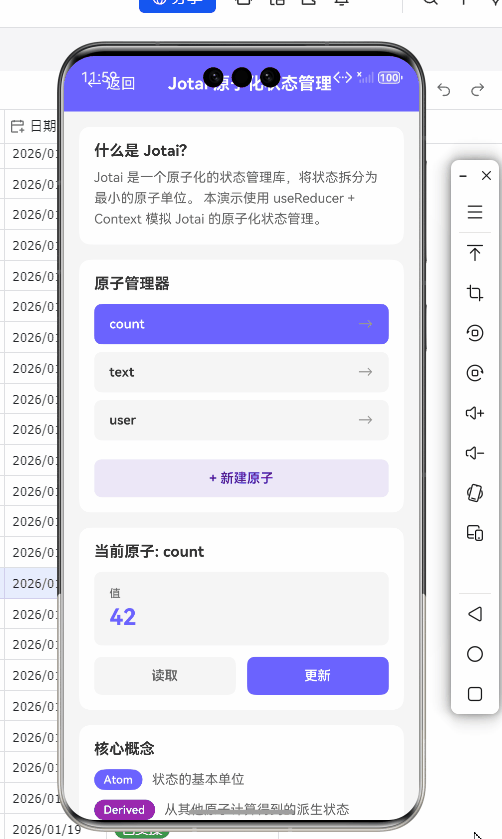
Task: Click the 什么是 Jotai? heading
Action: (141, 150)
